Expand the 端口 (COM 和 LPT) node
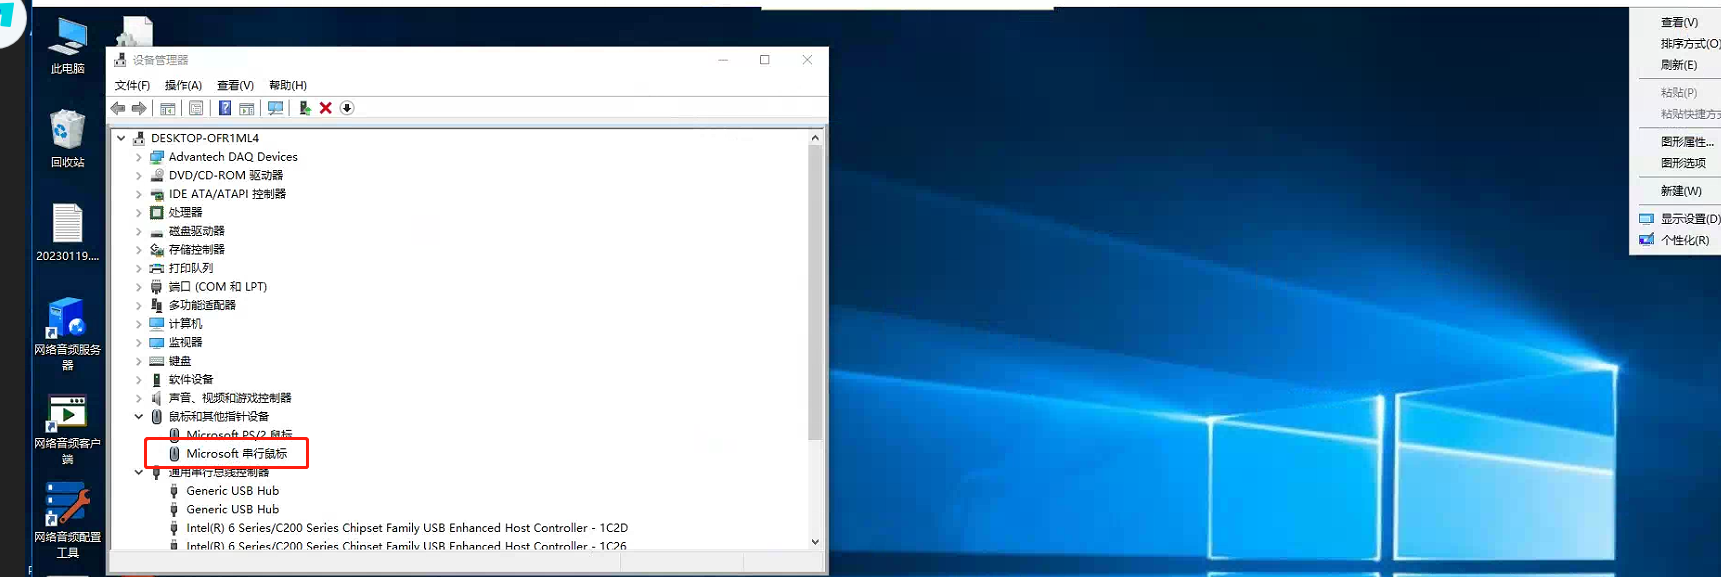 pyautogui.click(x=139, y=287)
